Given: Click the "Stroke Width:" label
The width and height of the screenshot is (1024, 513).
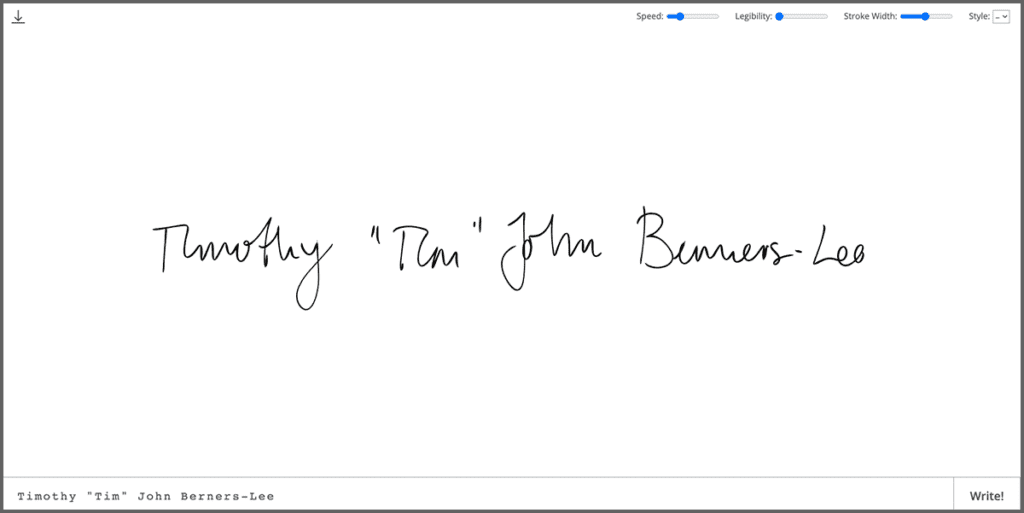Looking at the screenshot, I should pos(870,16).
